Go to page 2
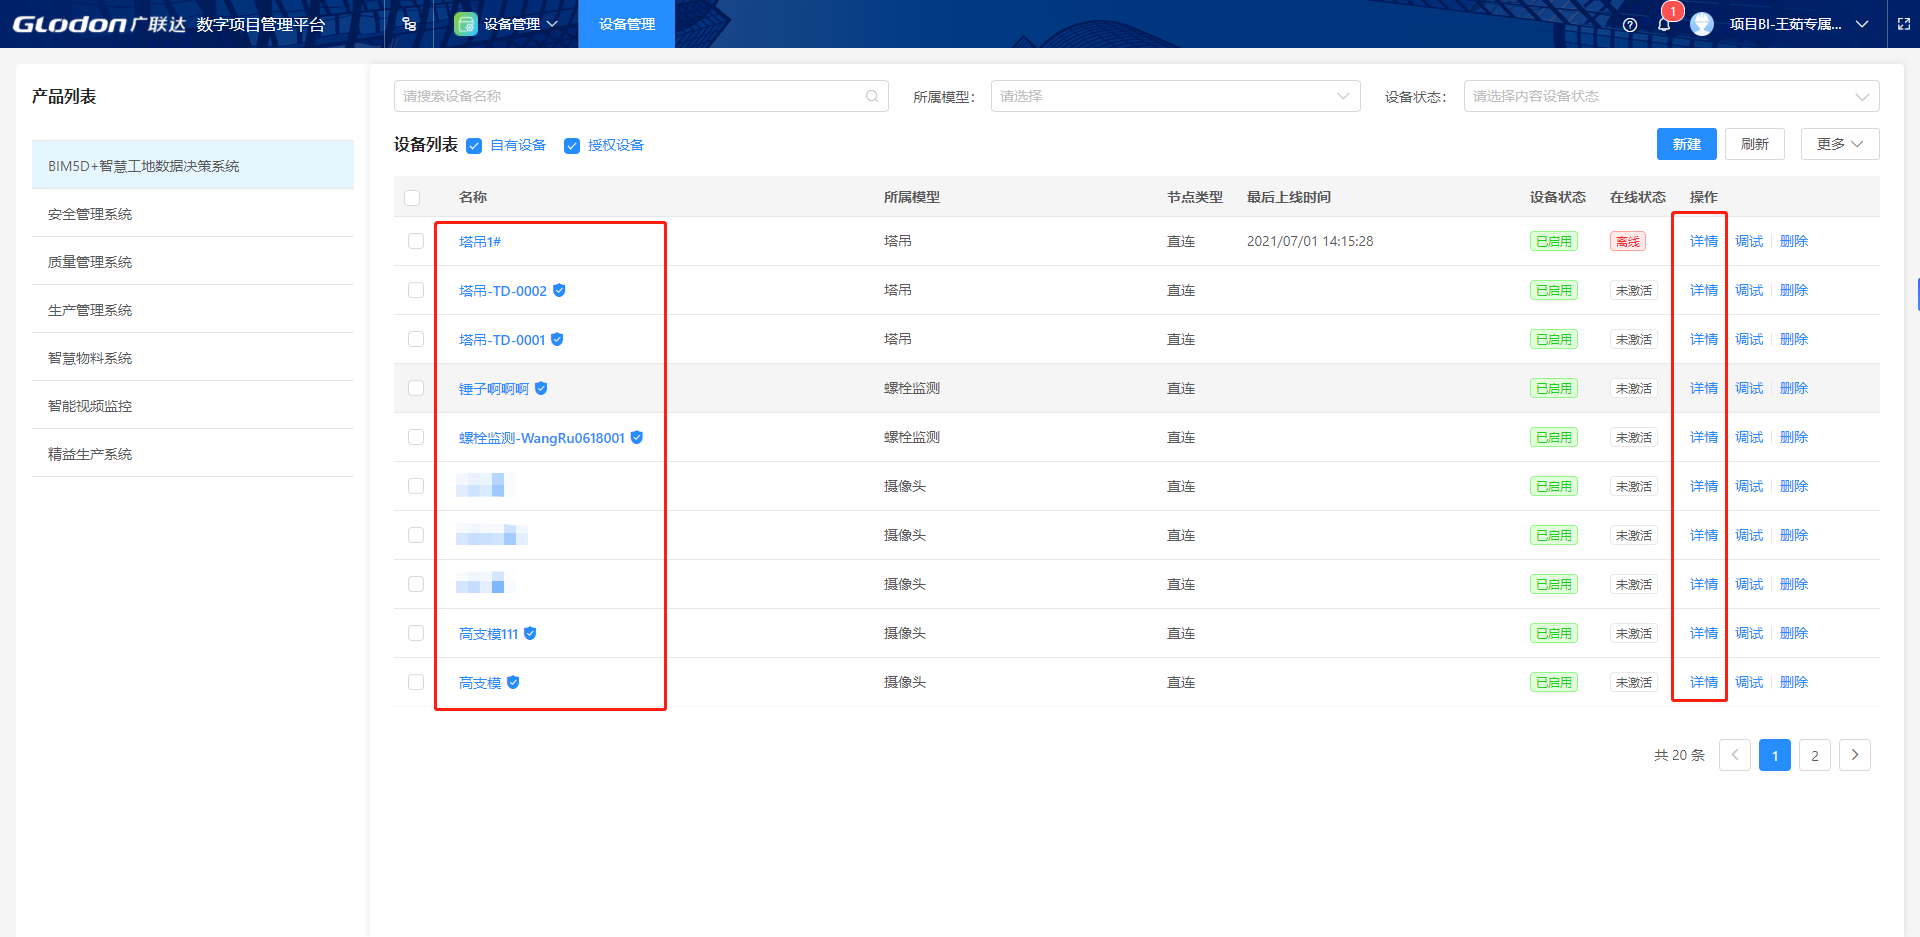1920x937 pixels. coord(1814,755)
